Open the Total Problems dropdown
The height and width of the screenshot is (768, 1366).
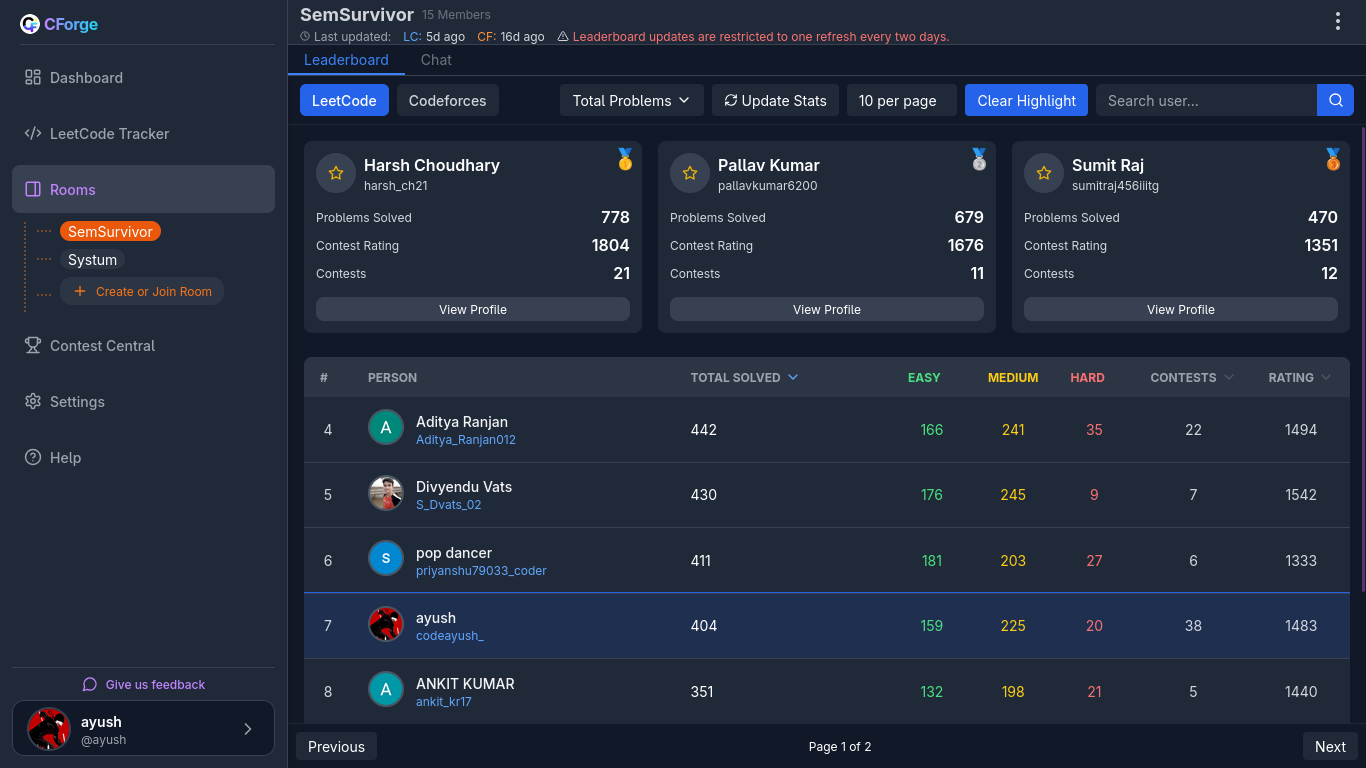[631, 100]
